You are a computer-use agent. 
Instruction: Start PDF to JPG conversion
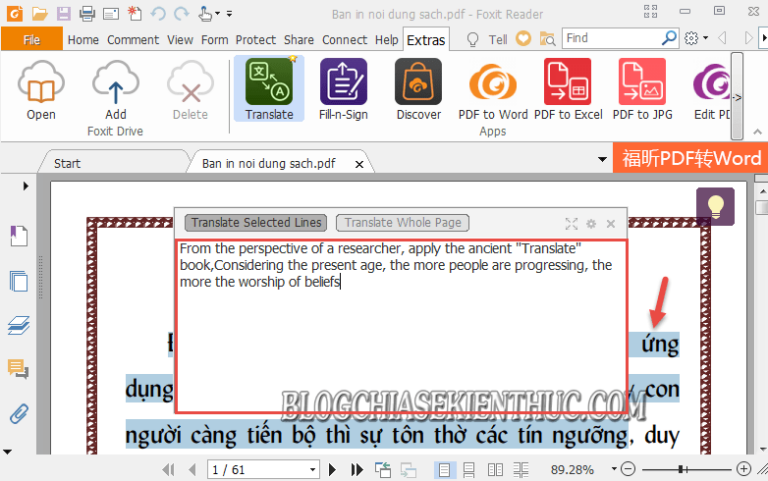click(642, 89)
